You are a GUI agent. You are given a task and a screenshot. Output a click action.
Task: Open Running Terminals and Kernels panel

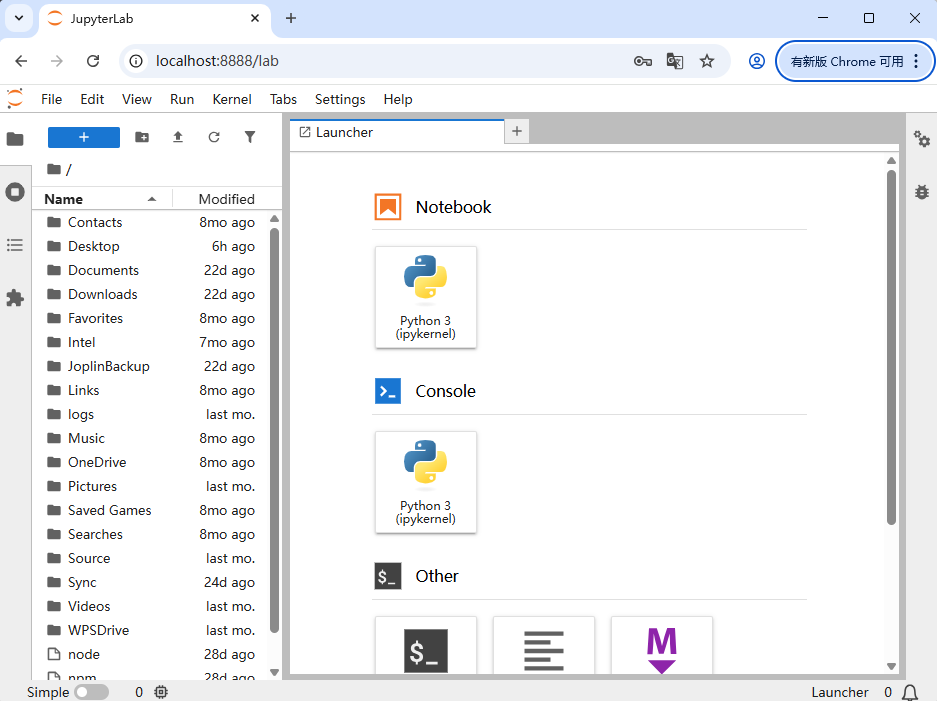click(x=15, y=192)
